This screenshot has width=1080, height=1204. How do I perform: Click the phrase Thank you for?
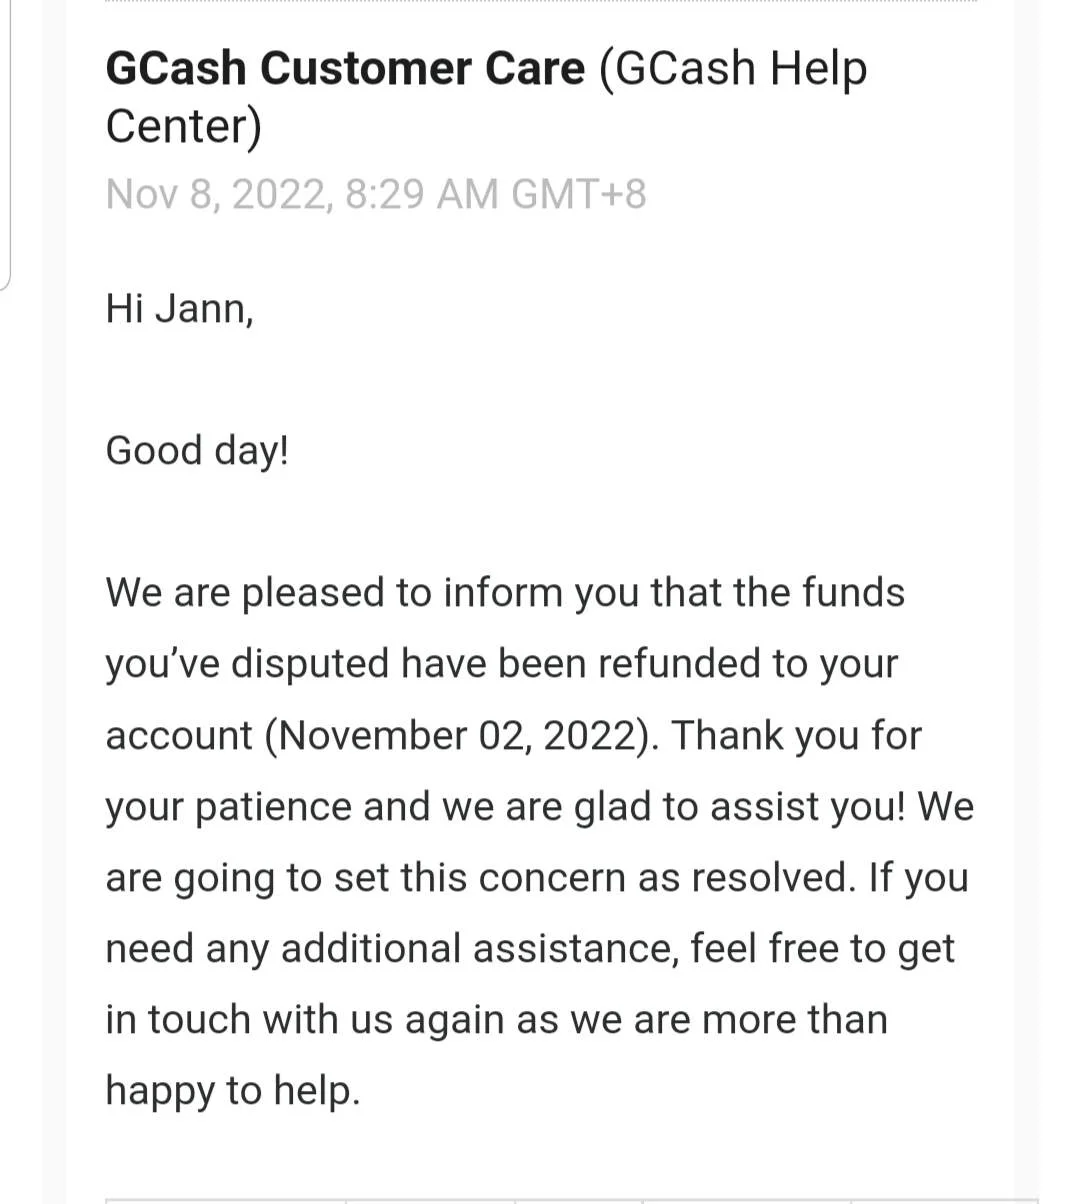796,736
